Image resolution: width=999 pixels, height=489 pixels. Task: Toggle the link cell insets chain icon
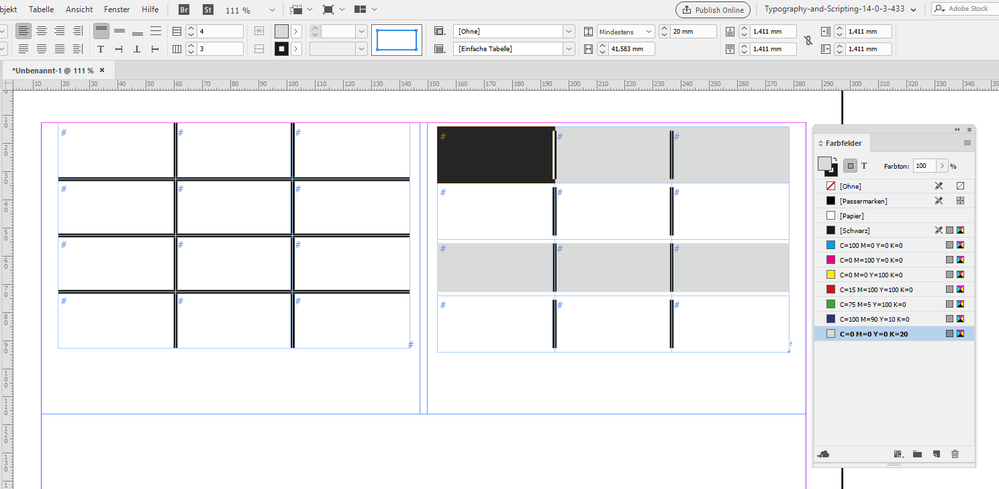point(809,40)
